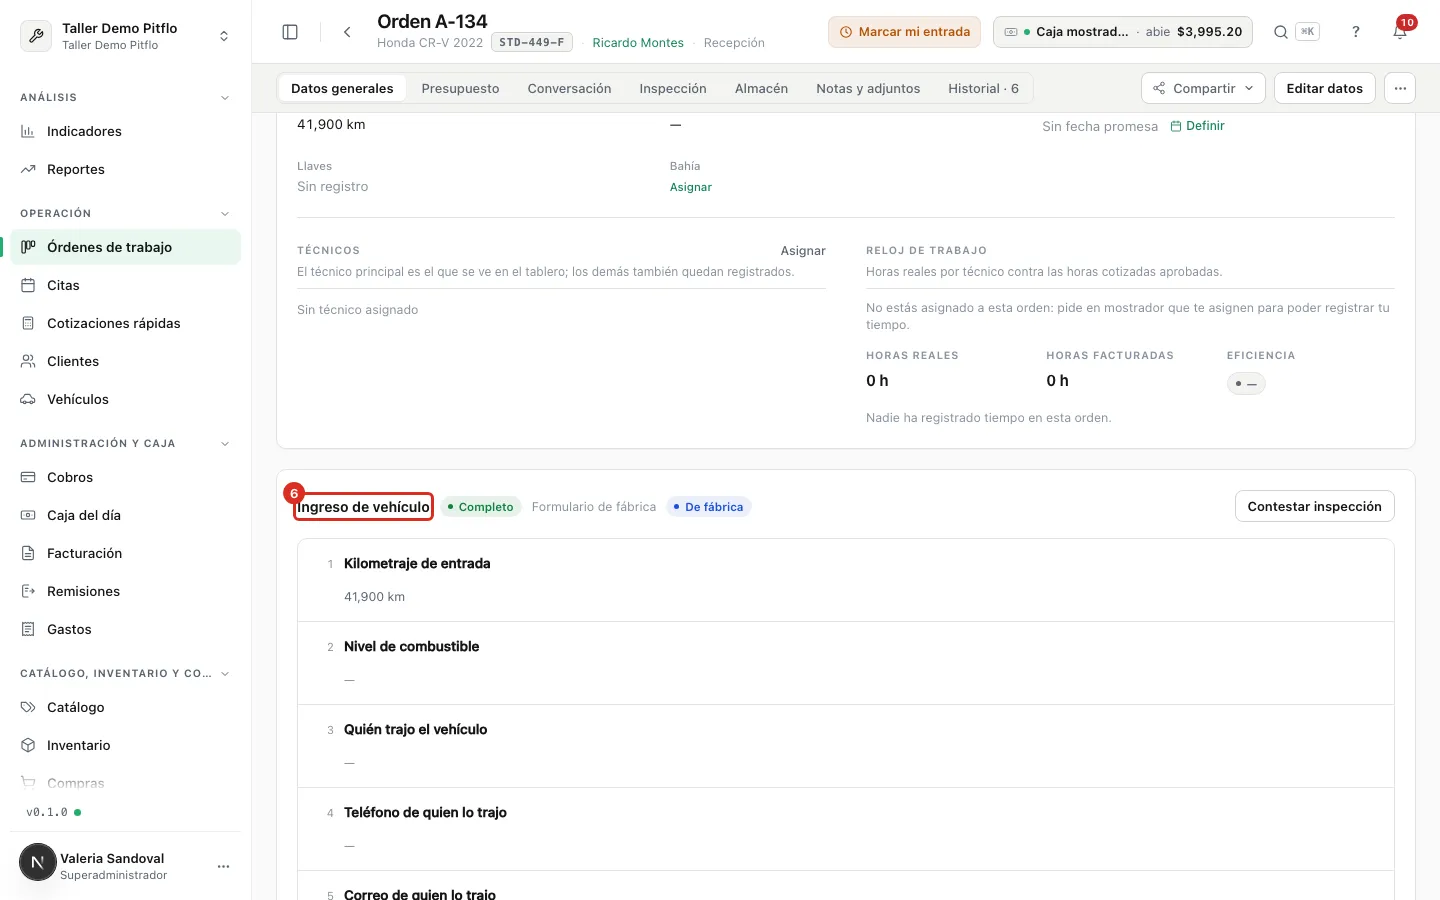
Task: Switch to Notas y adjuntos tab
Action: pyautogui.click(x=868, y=88)
